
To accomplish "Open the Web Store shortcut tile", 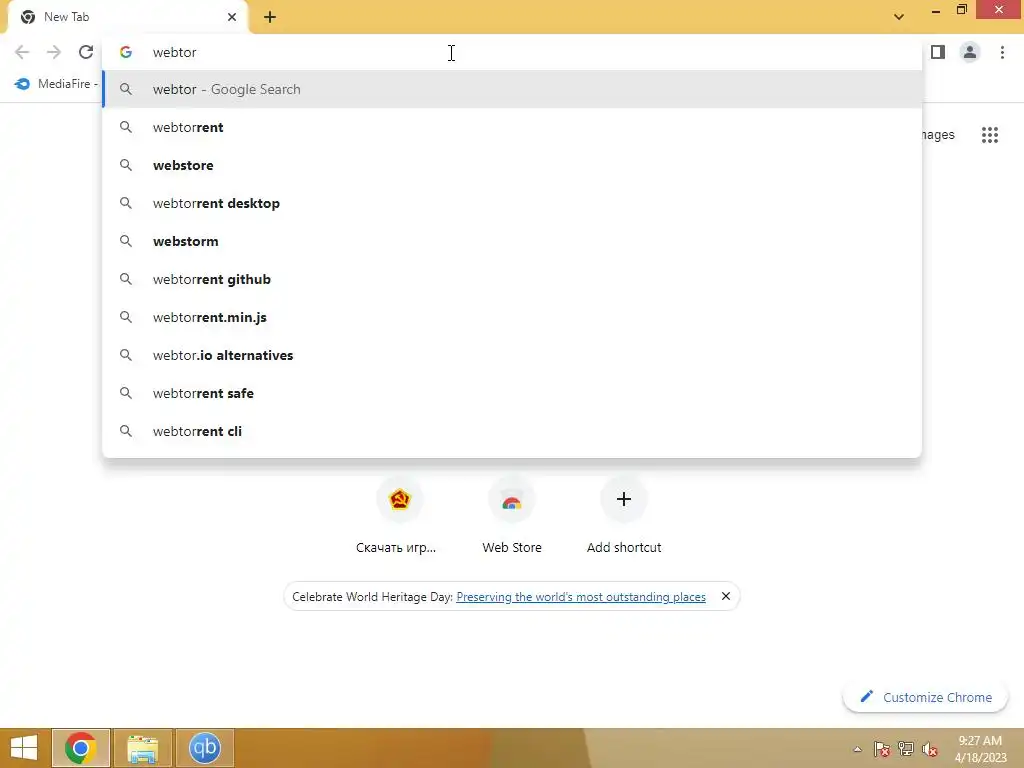I will click(x=511, y=516).
